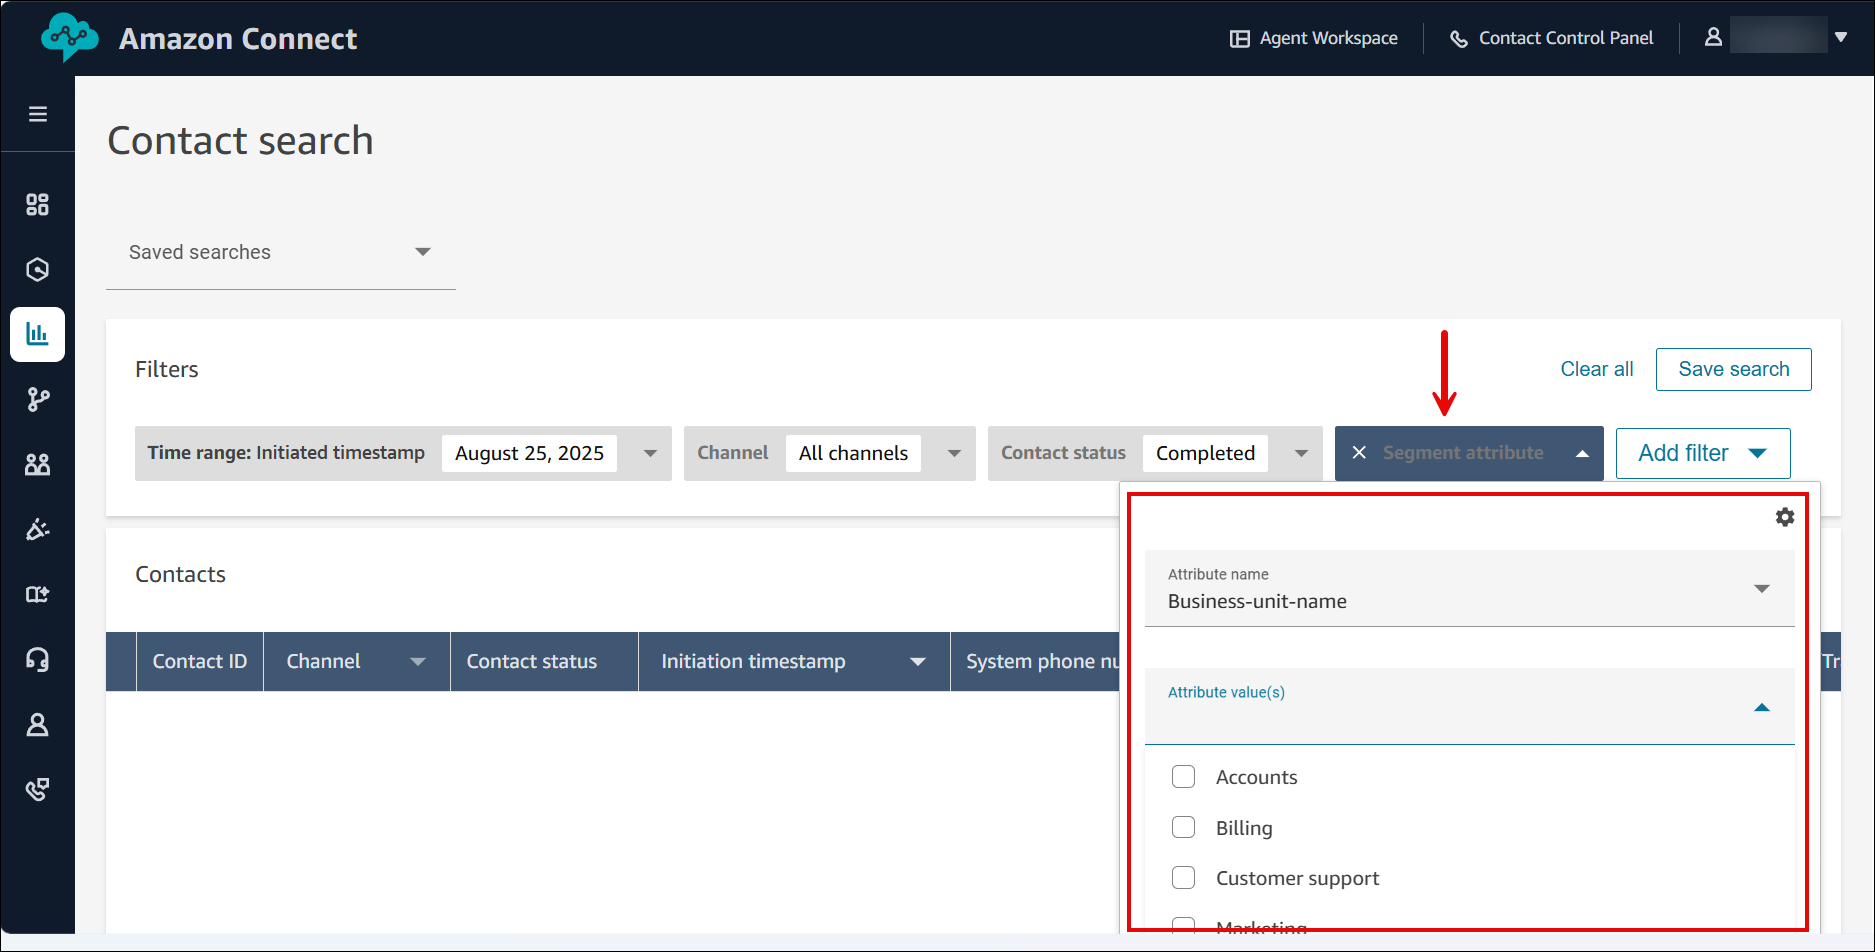Select the headset Agent sidebar icon
Viewport: 1875px width, 952px height.
38,659
